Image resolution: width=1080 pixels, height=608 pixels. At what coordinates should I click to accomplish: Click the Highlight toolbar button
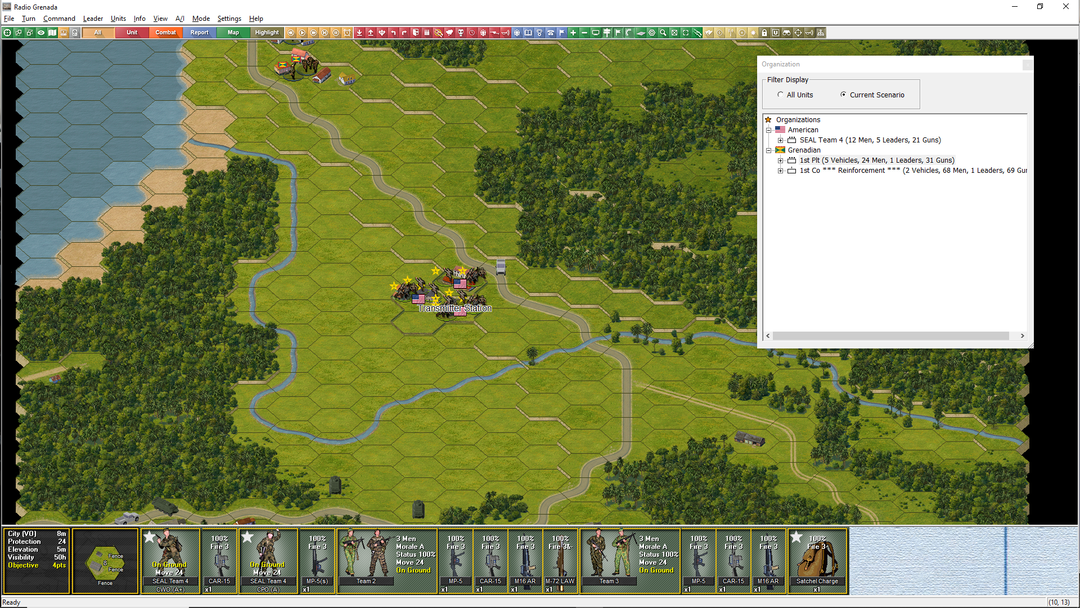pyautogui.click(x=267, y=32)
